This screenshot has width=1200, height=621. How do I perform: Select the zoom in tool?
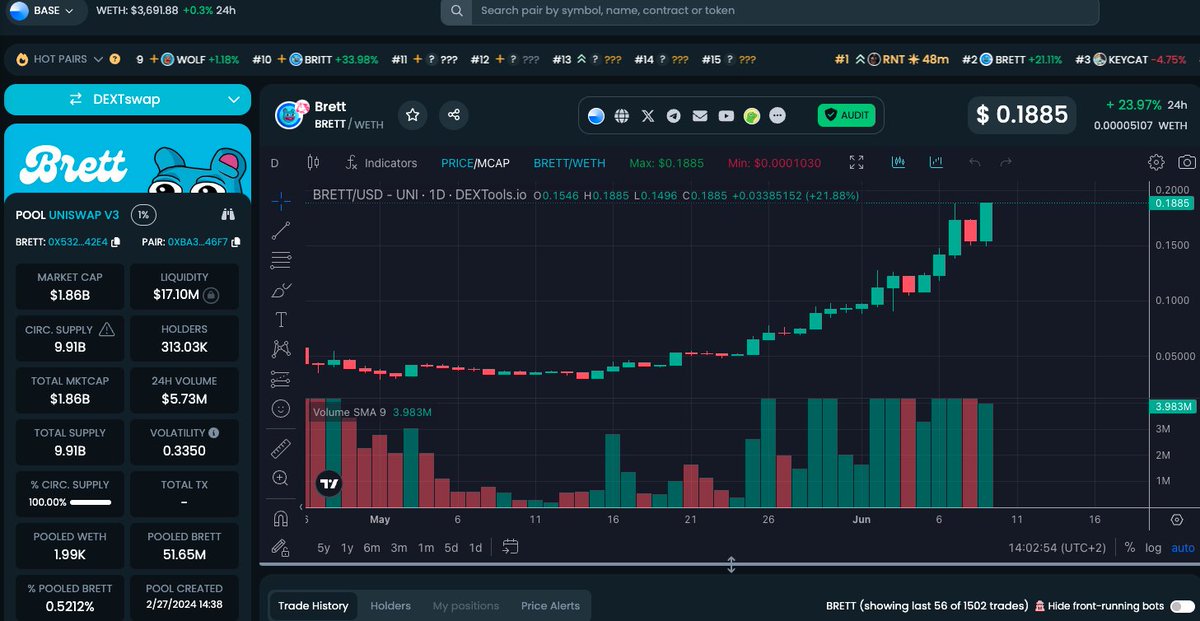coord(281,478)
